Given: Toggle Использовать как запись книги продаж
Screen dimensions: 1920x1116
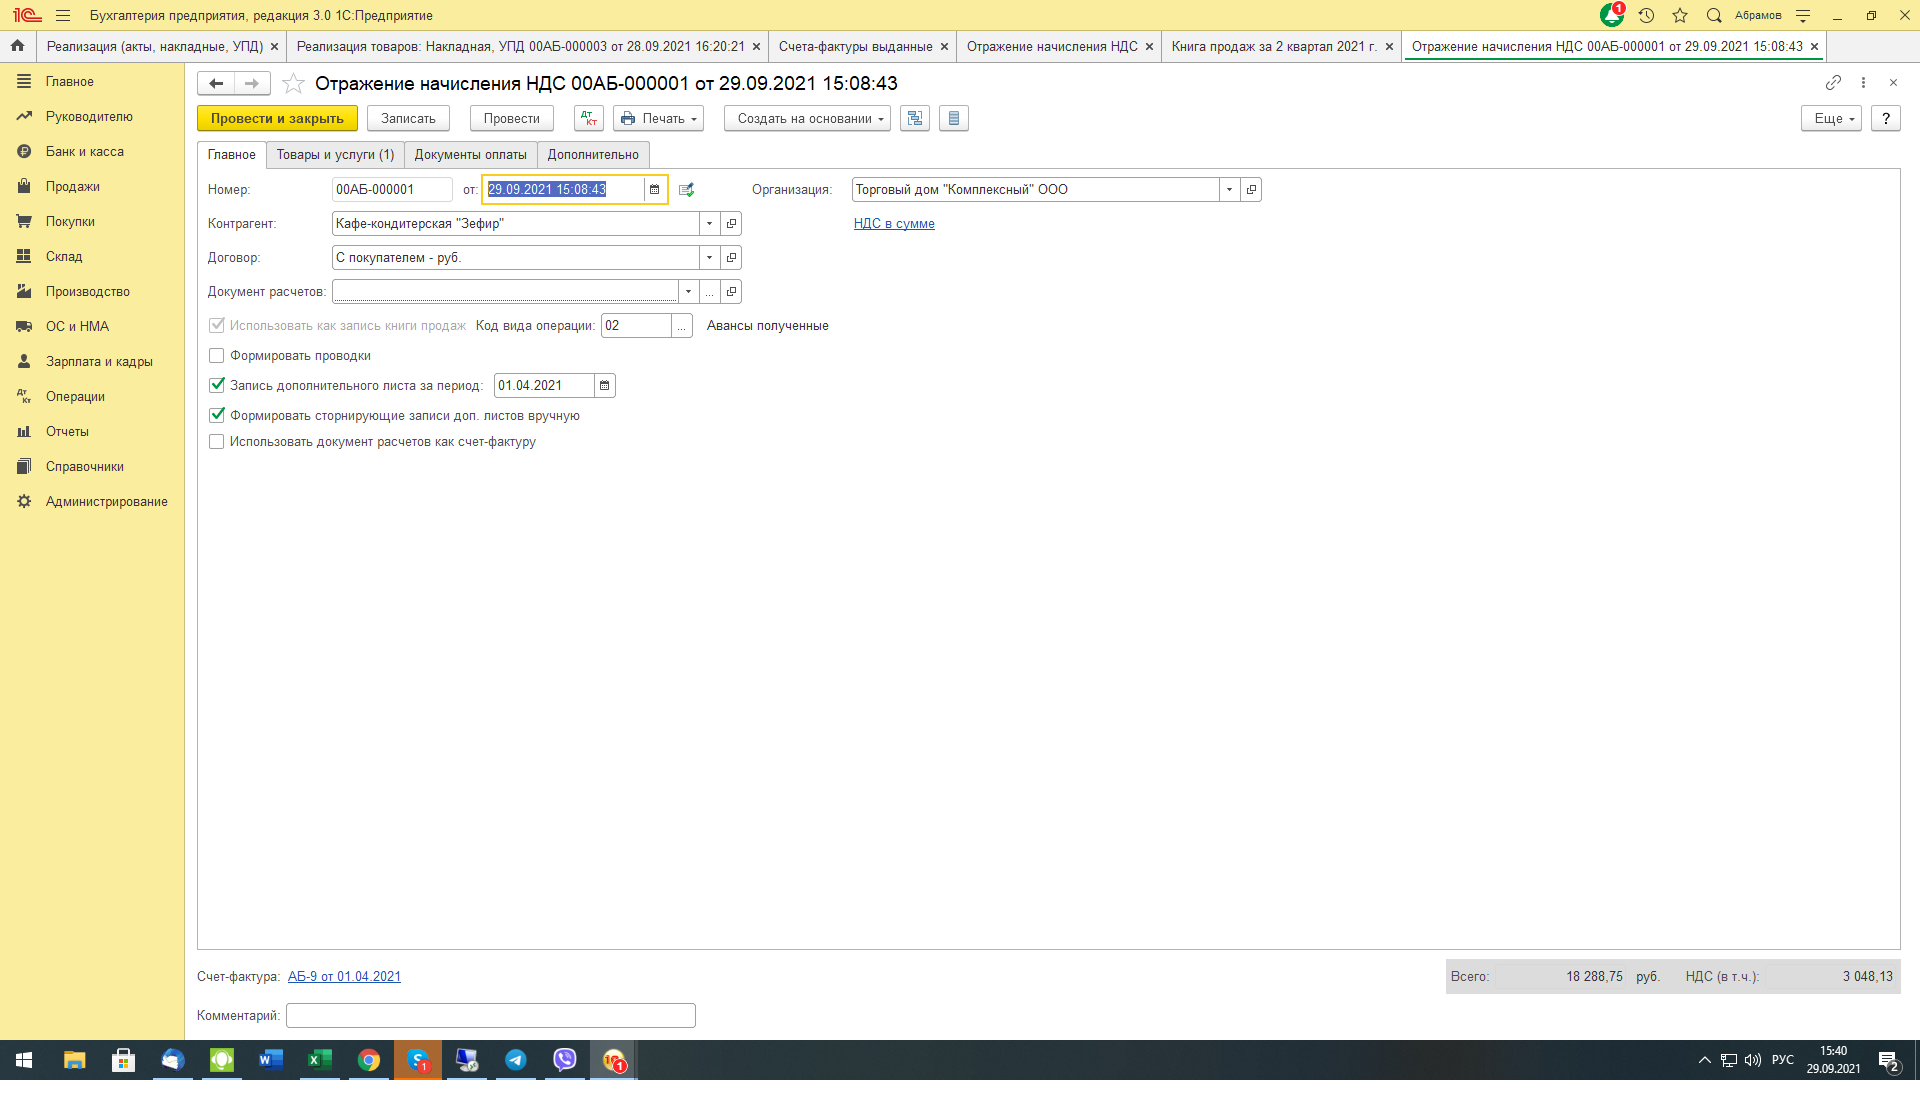Looking at the screenshot, I should coord(217,325).
